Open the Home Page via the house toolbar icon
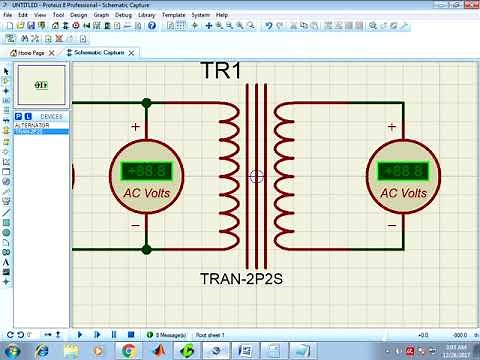Screen dimensions: 480x360 pyautogui.click(x=55, y=26)
